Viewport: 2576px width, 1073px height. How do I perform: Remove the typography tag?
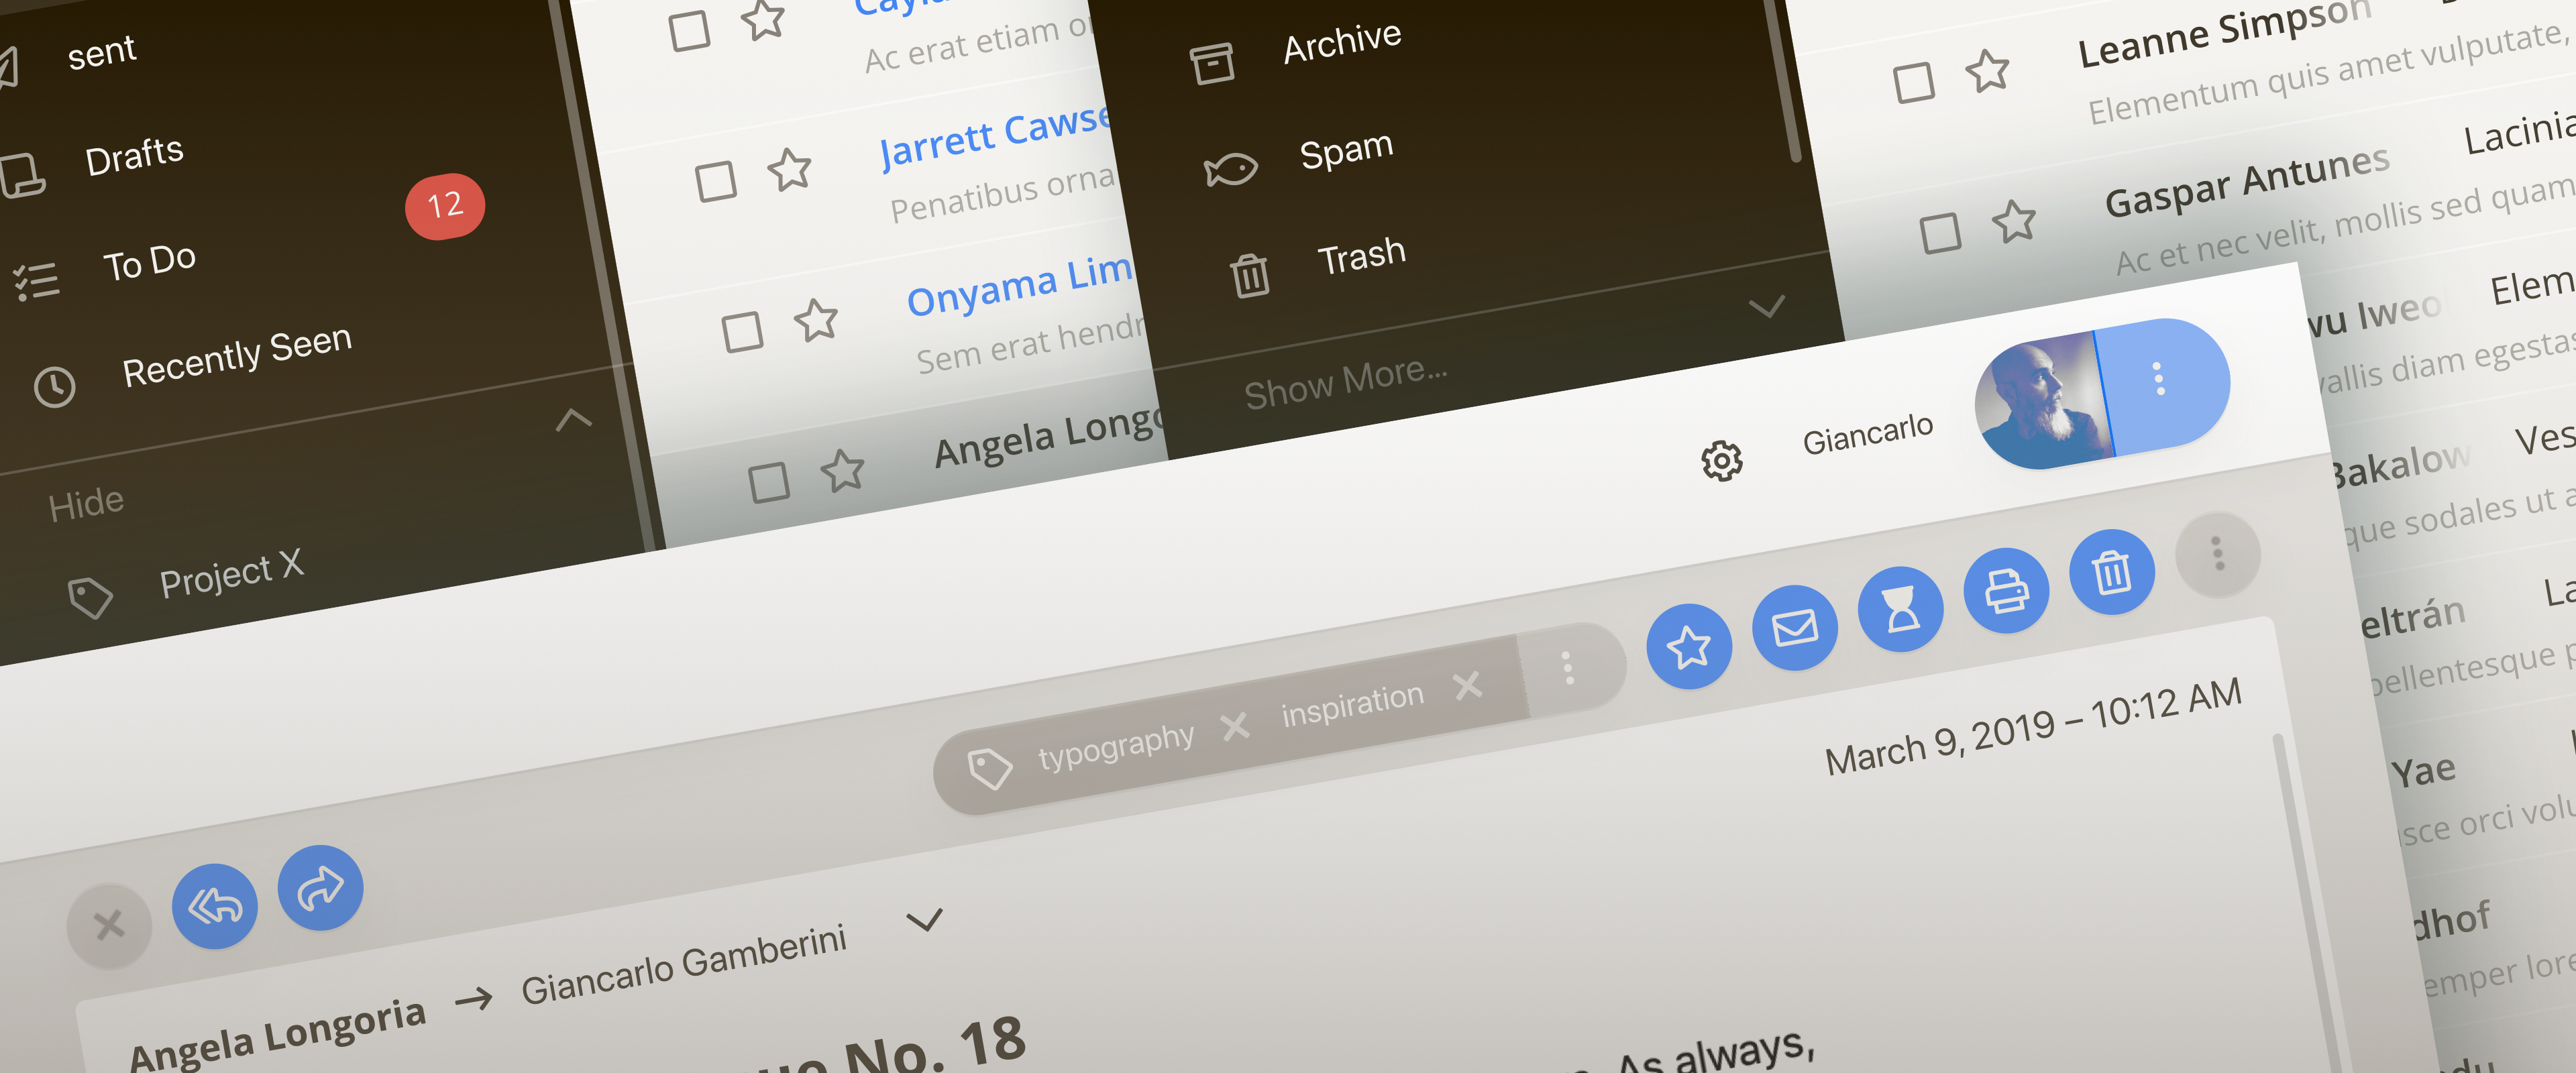click(x=1235, y=726)
